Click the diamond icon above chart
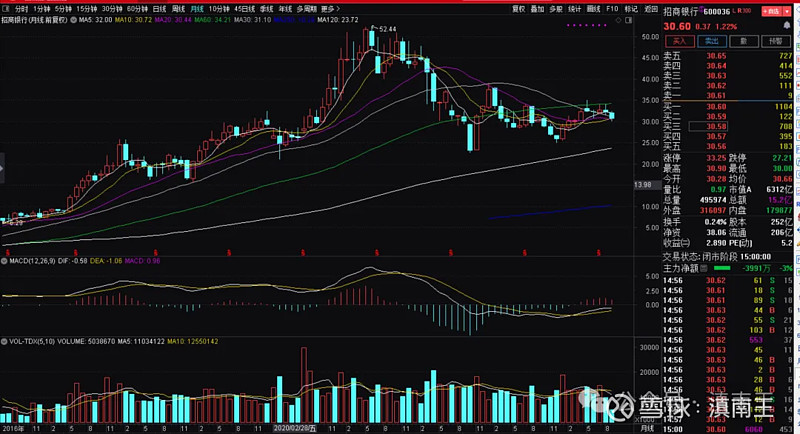This screenshot has width=800, height=434. 618,20
